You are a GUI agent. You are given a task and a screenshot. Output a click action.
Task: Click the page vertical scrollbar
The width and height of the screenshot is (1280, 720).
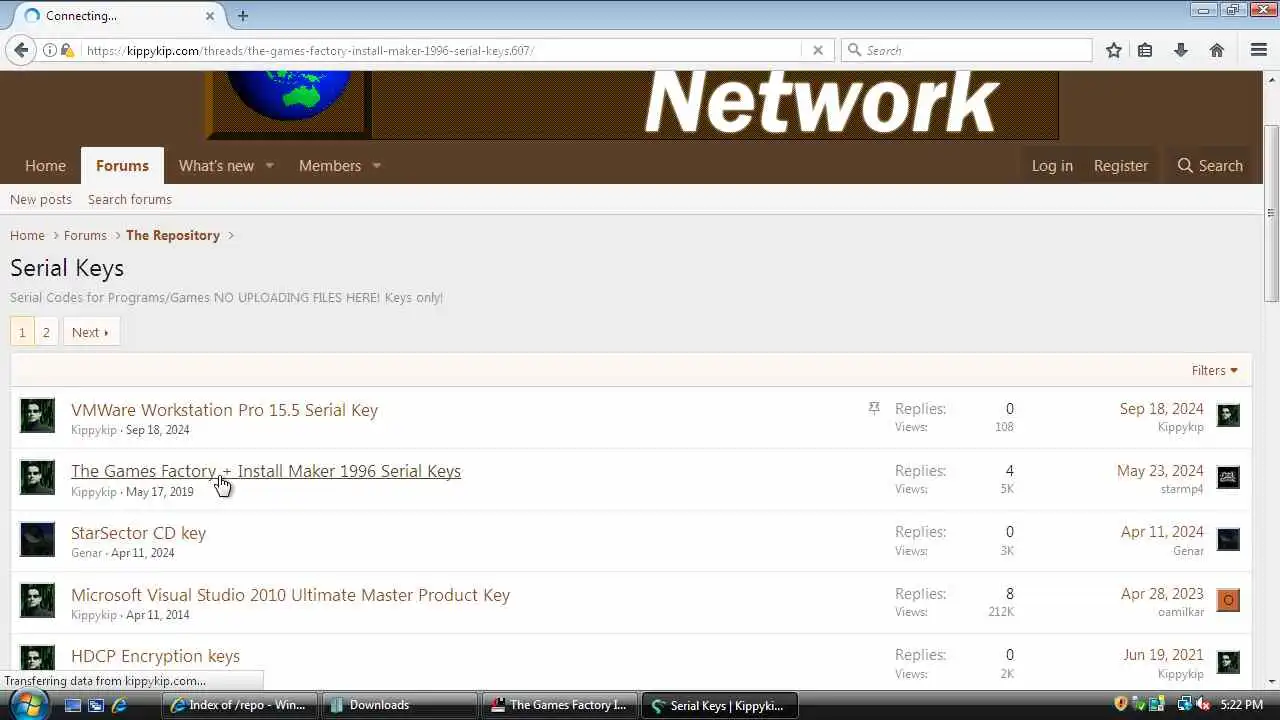1271,212
